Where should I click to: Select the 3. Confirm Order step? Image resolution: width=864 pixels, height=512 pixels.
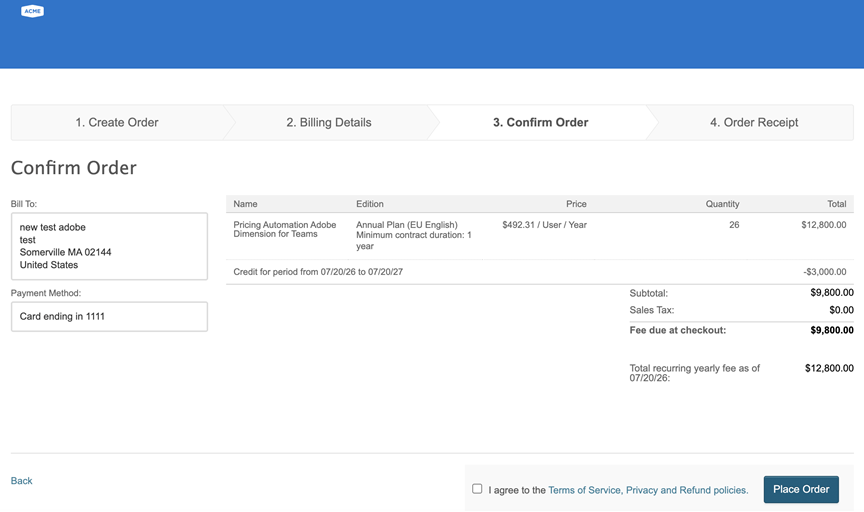coord(540,122)
